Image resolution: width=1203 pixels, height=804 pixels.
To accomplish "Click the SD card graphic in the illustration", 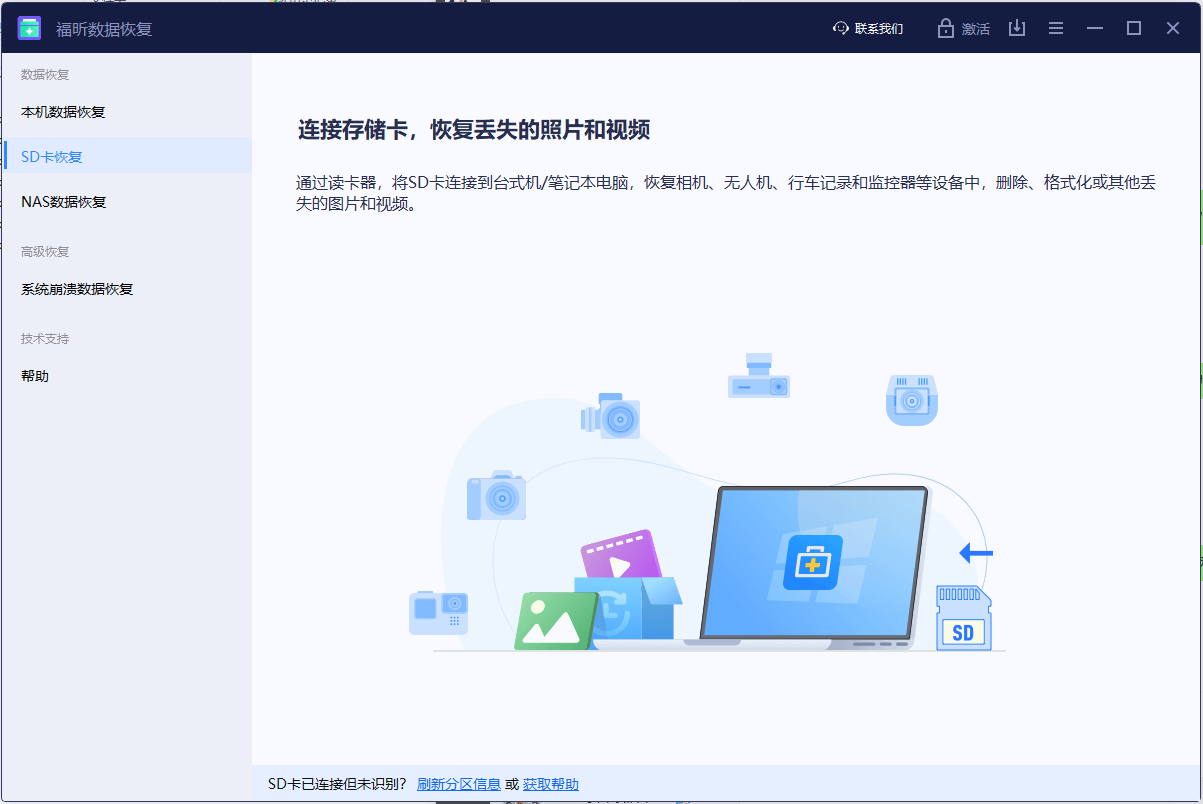I will click(x=963, y=618).
